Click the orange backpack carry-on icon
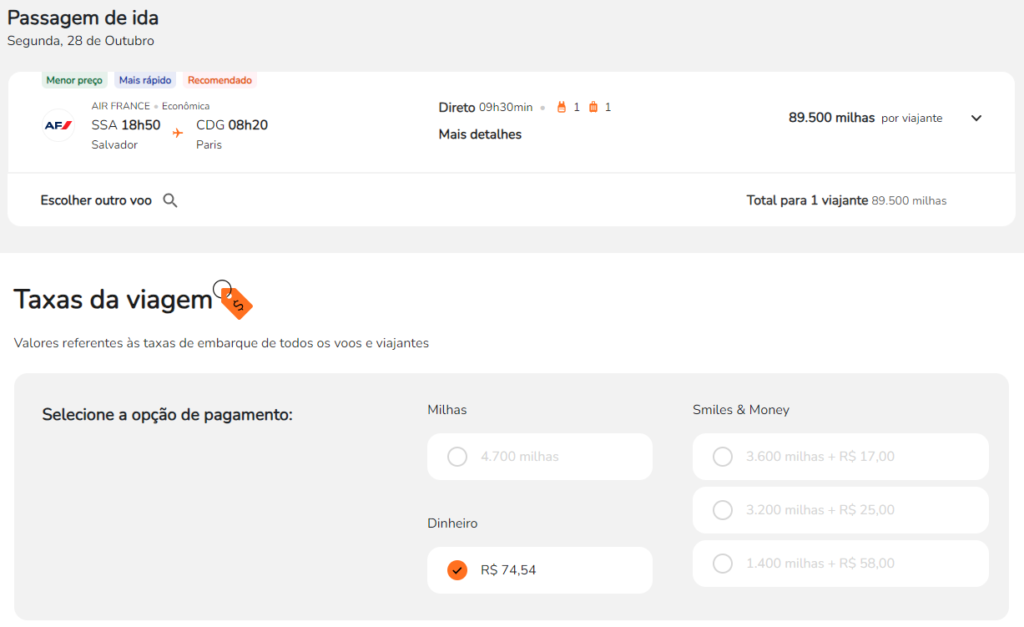This screenshot has width=1024, height=627. coord(561,107)
